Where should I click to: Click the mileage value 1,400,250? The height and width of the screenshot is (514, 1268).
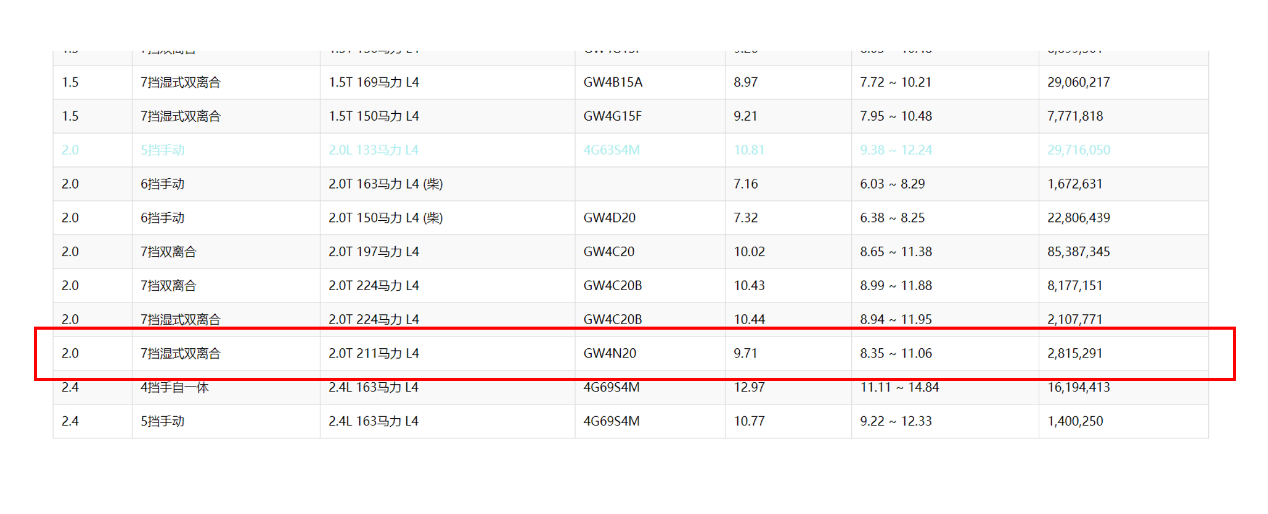1075,421
